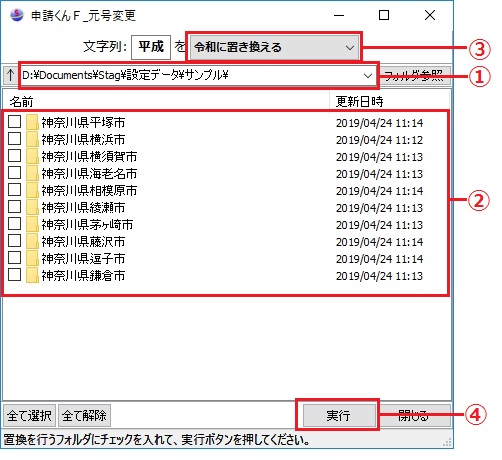Go up one folder with arrow icon
This screenshot has width=502, height=460.
pos(10,75)
